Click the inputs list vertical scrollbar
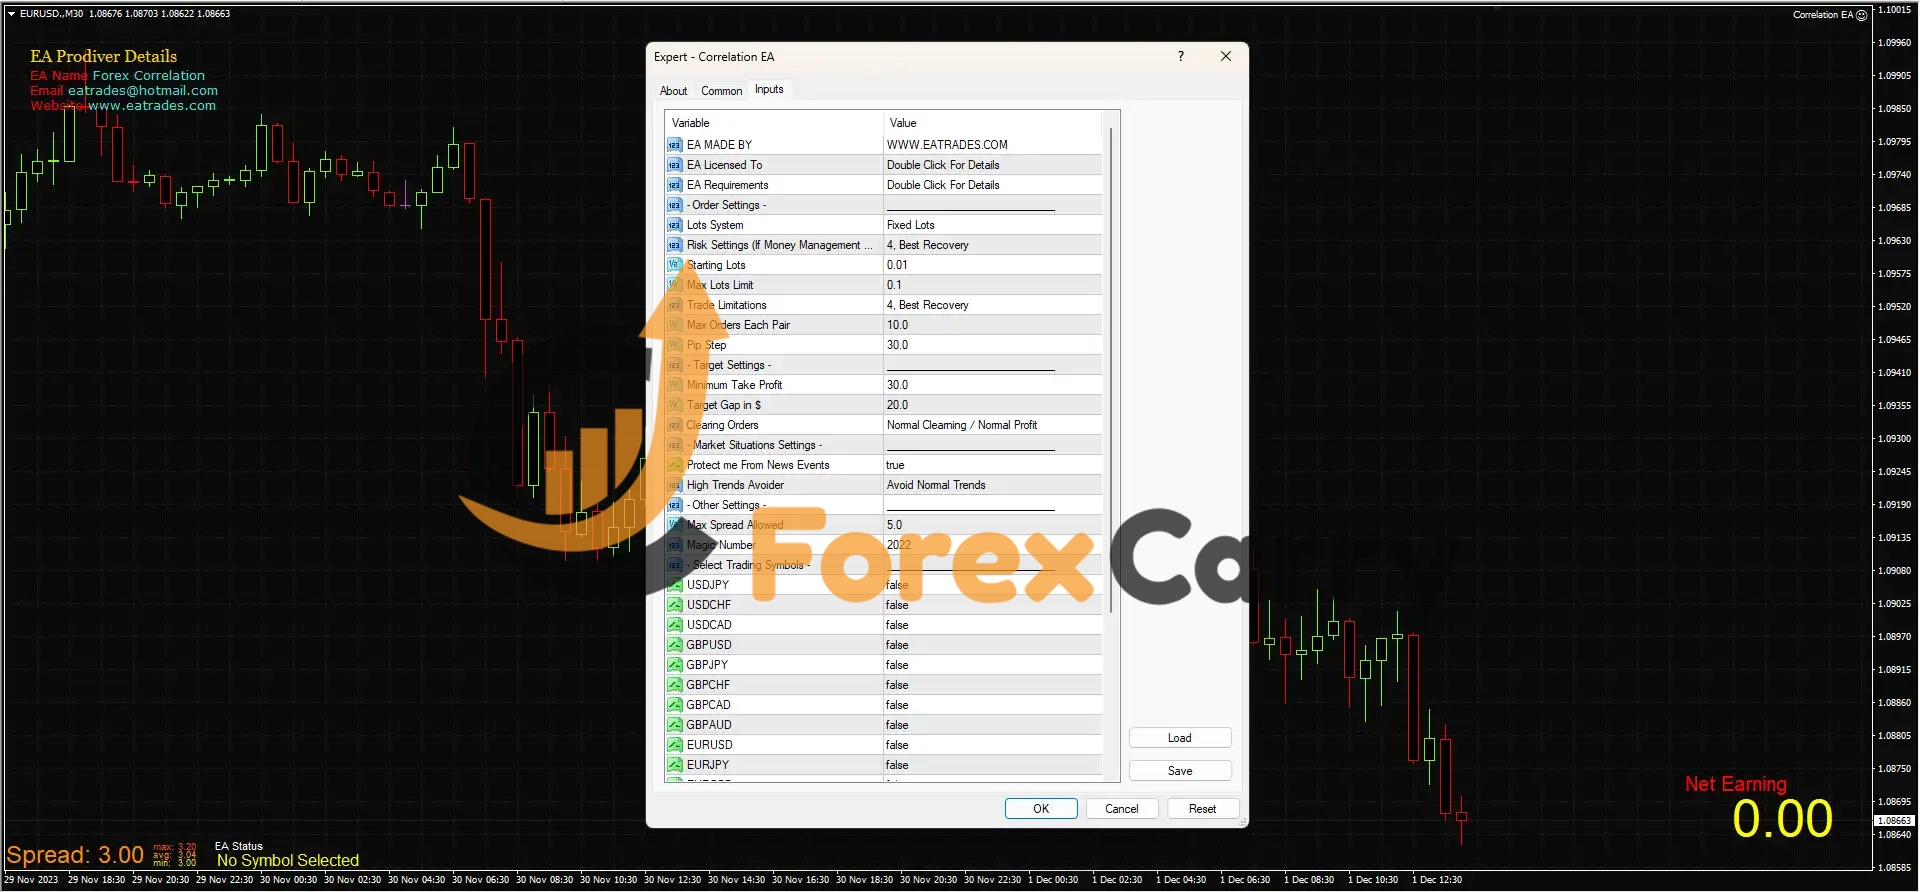1920x892 pixels. click(x=1110, y=370)
